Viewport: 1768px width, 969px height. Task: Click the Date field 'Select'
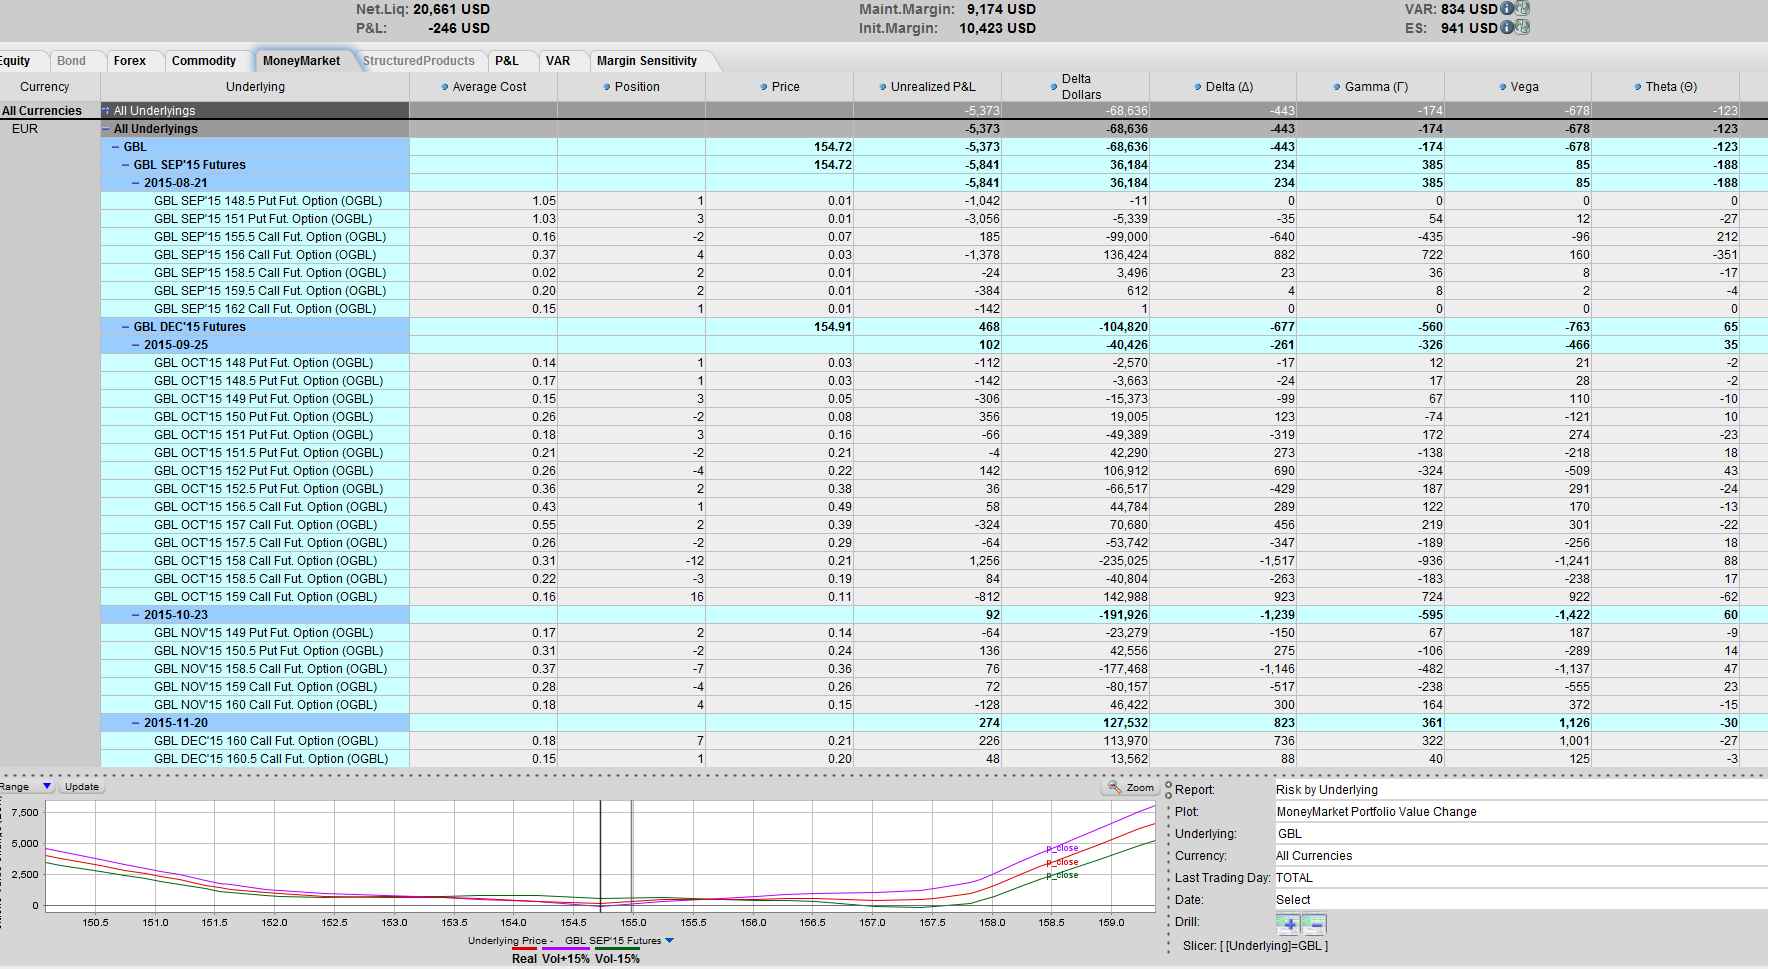click(x=1521, y=900)
